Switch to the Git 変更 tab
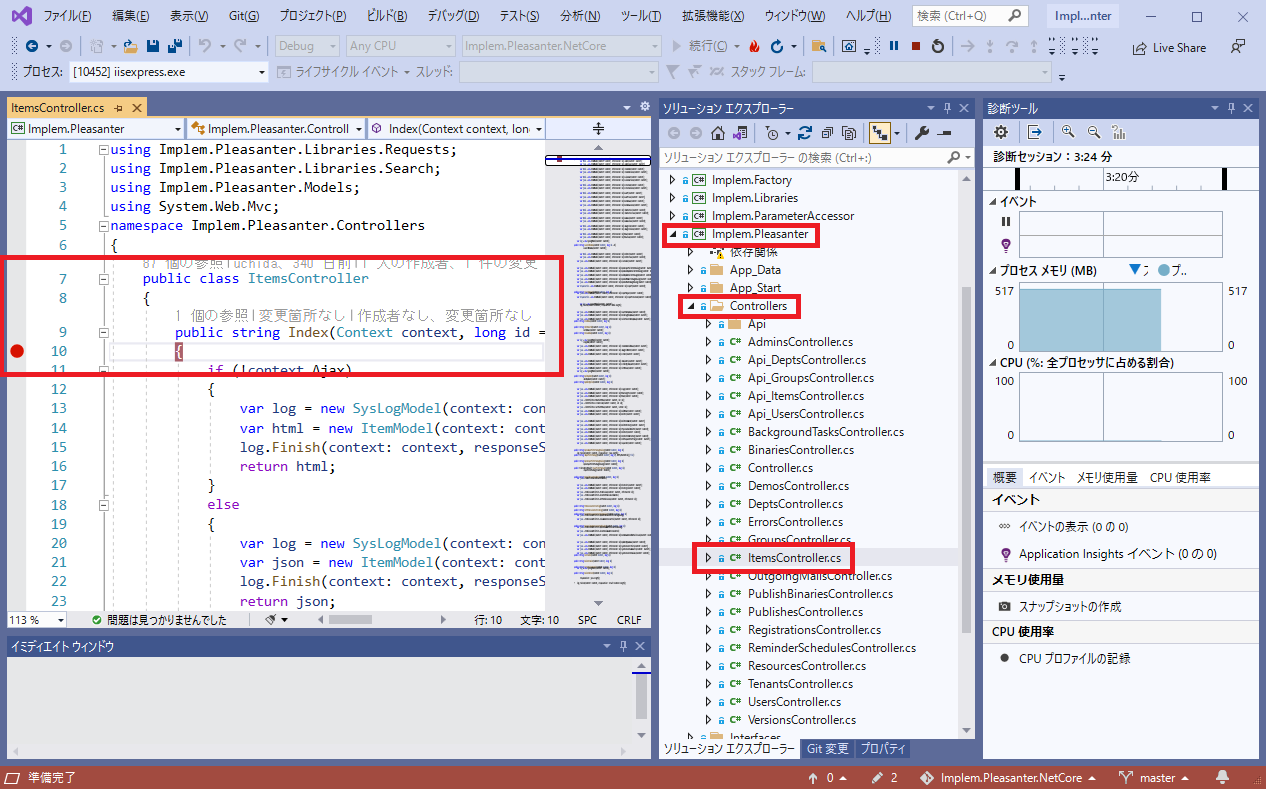 pyautogui.click(x=827, y=749)
